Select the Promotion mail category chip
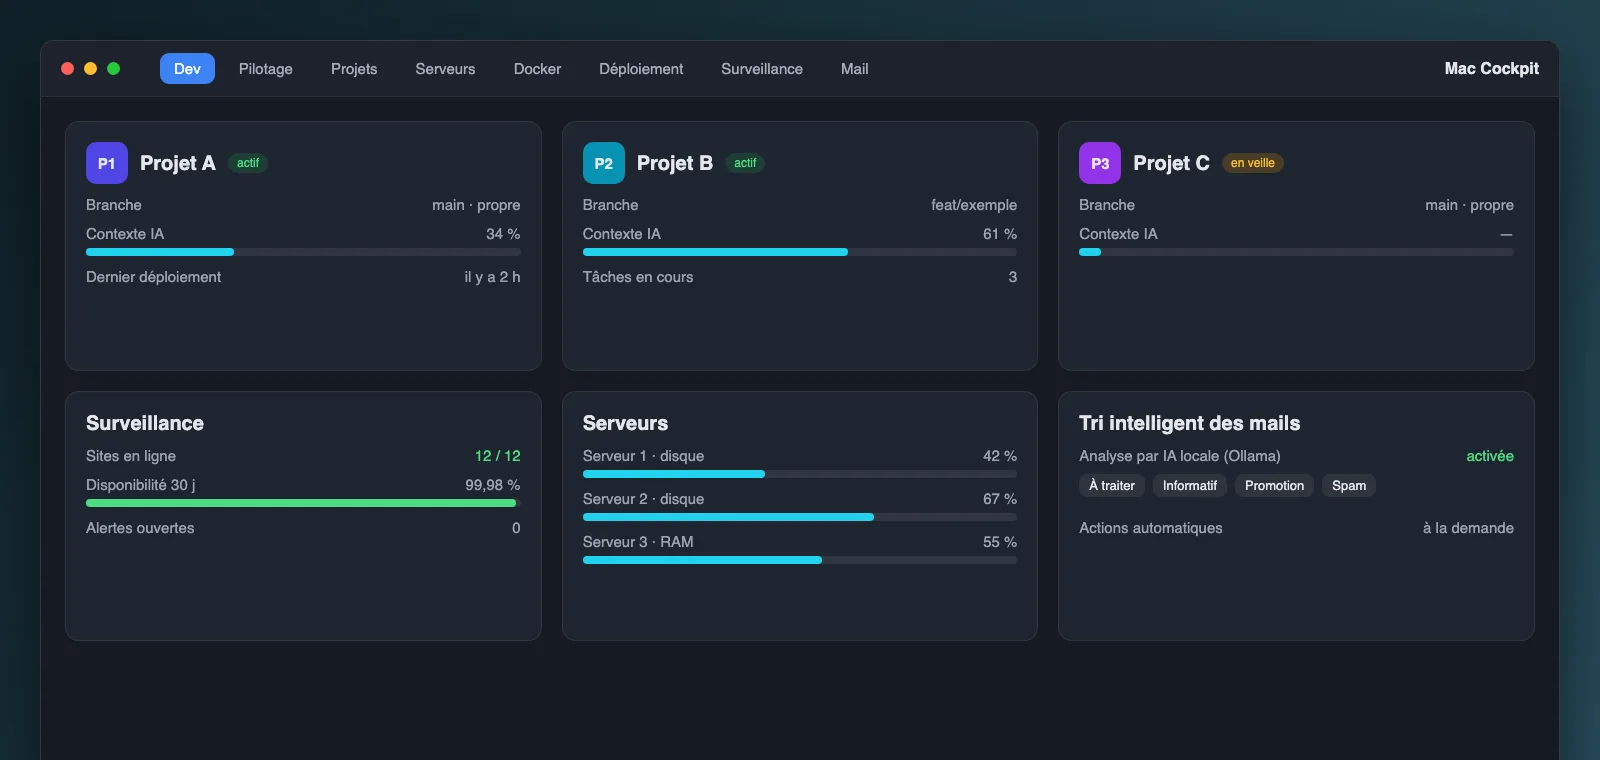 pos(1274,485)
